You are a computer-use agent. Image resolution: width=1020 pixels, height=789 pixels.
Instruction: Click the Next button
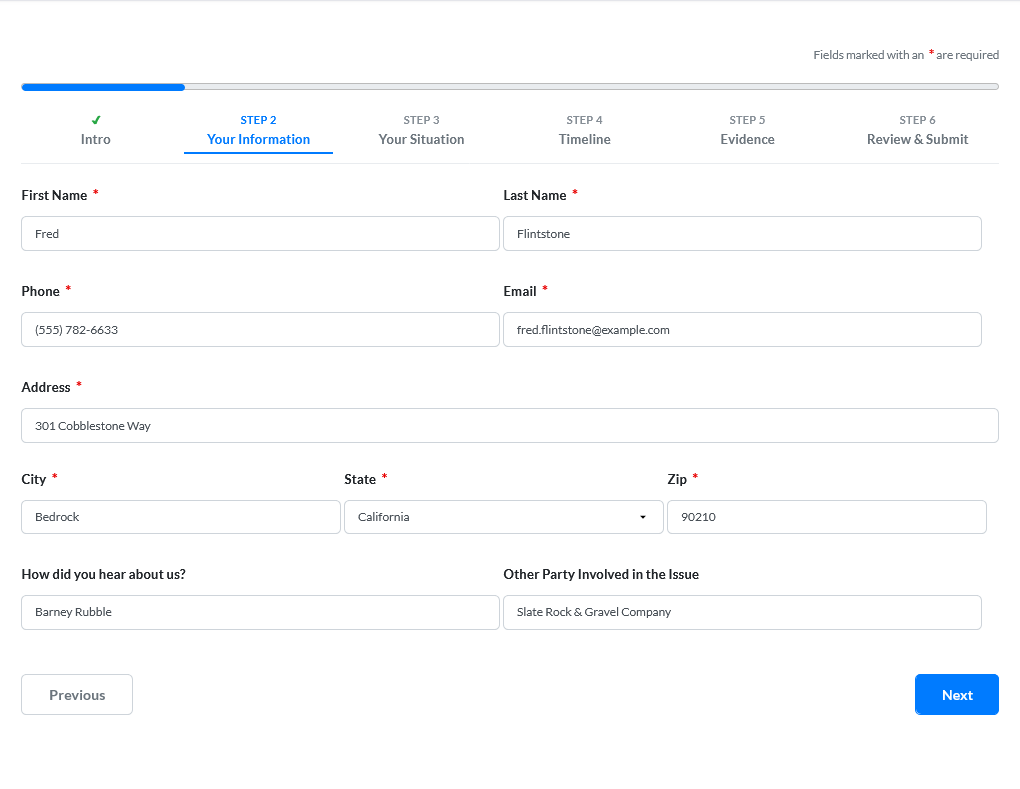pos(956,694)
